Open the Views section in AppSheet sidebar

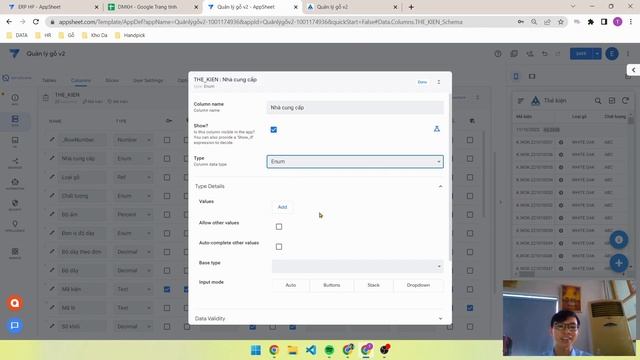(x=15, y=141)
